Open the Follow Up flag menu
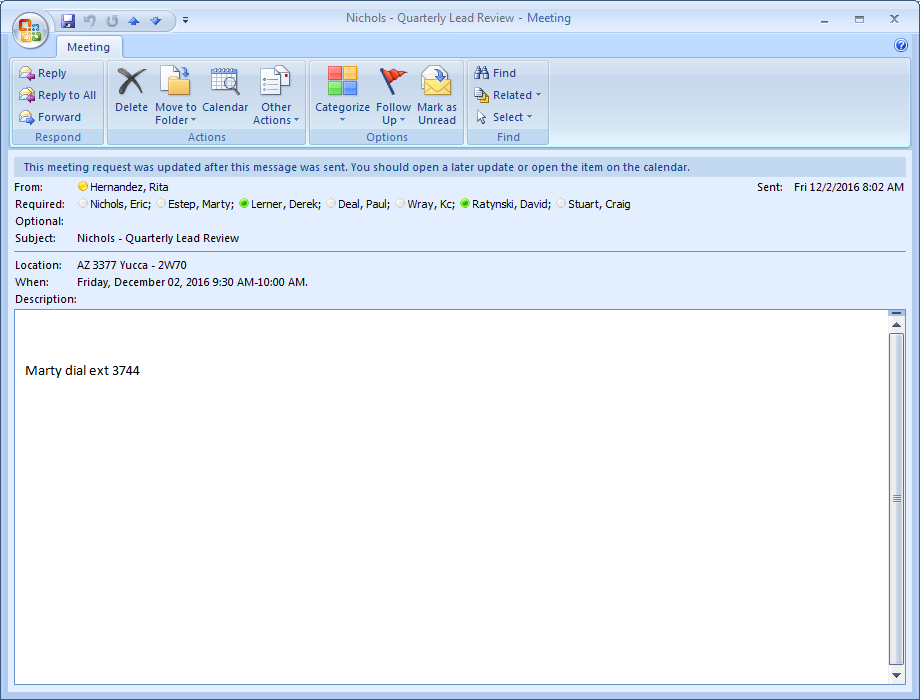This screenshot has width=920, height=700. 393,96
